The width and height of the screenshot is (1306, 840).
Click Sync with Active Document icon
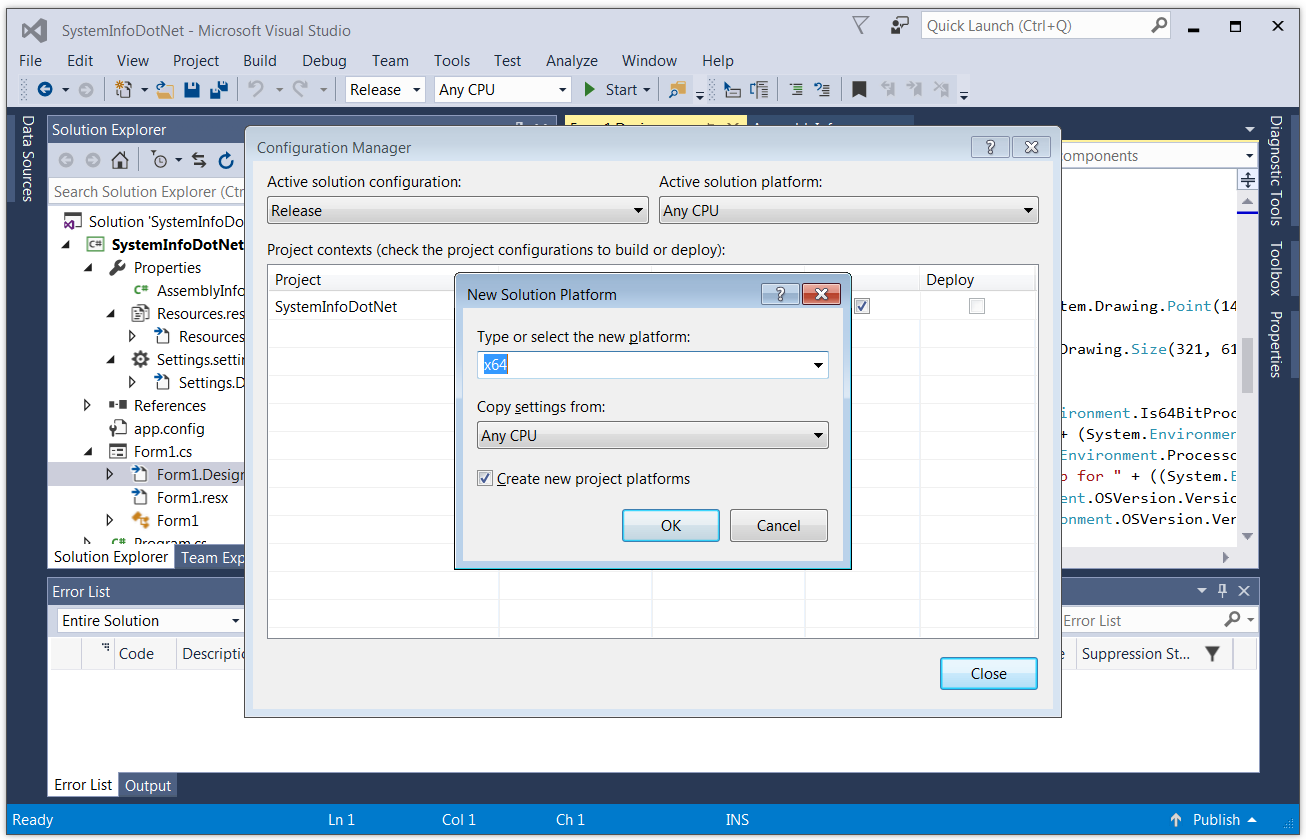click(199, 160)
